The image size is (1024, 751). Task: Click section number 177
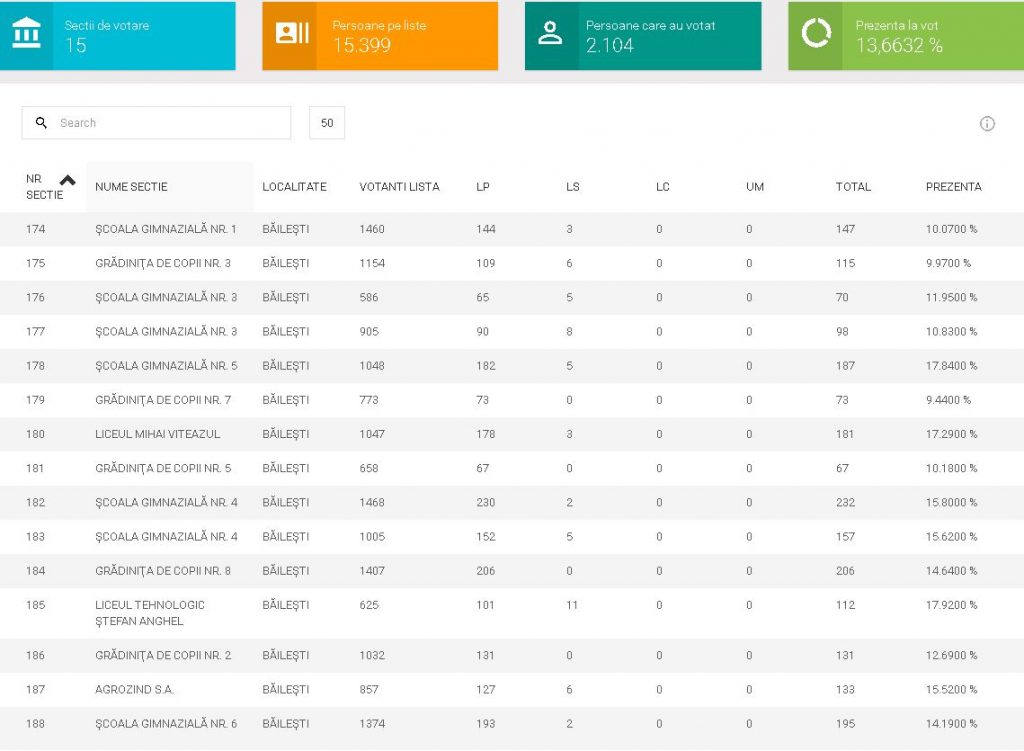pyautogui.click(x=36, y=332)
